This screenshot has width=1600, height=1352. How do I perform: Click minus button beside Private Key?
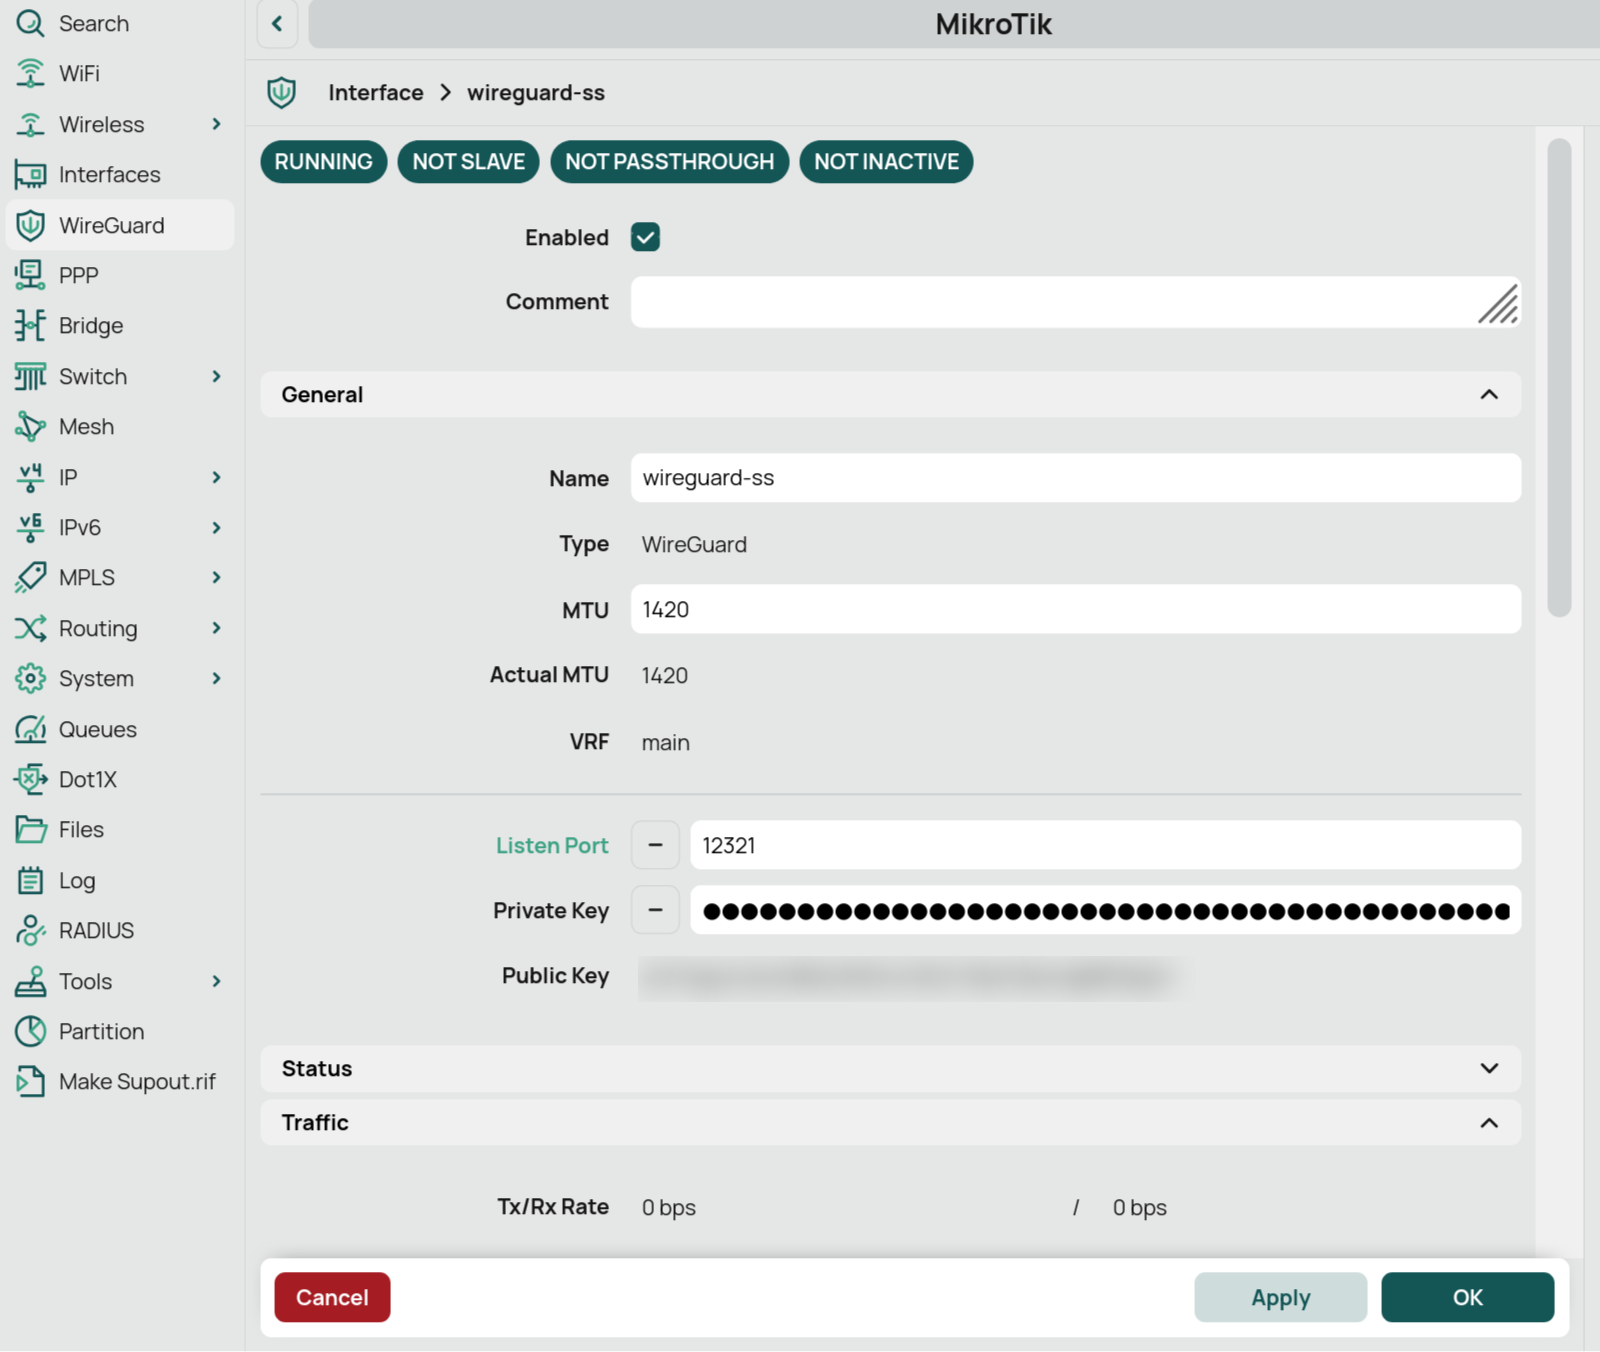pos(655,910)
